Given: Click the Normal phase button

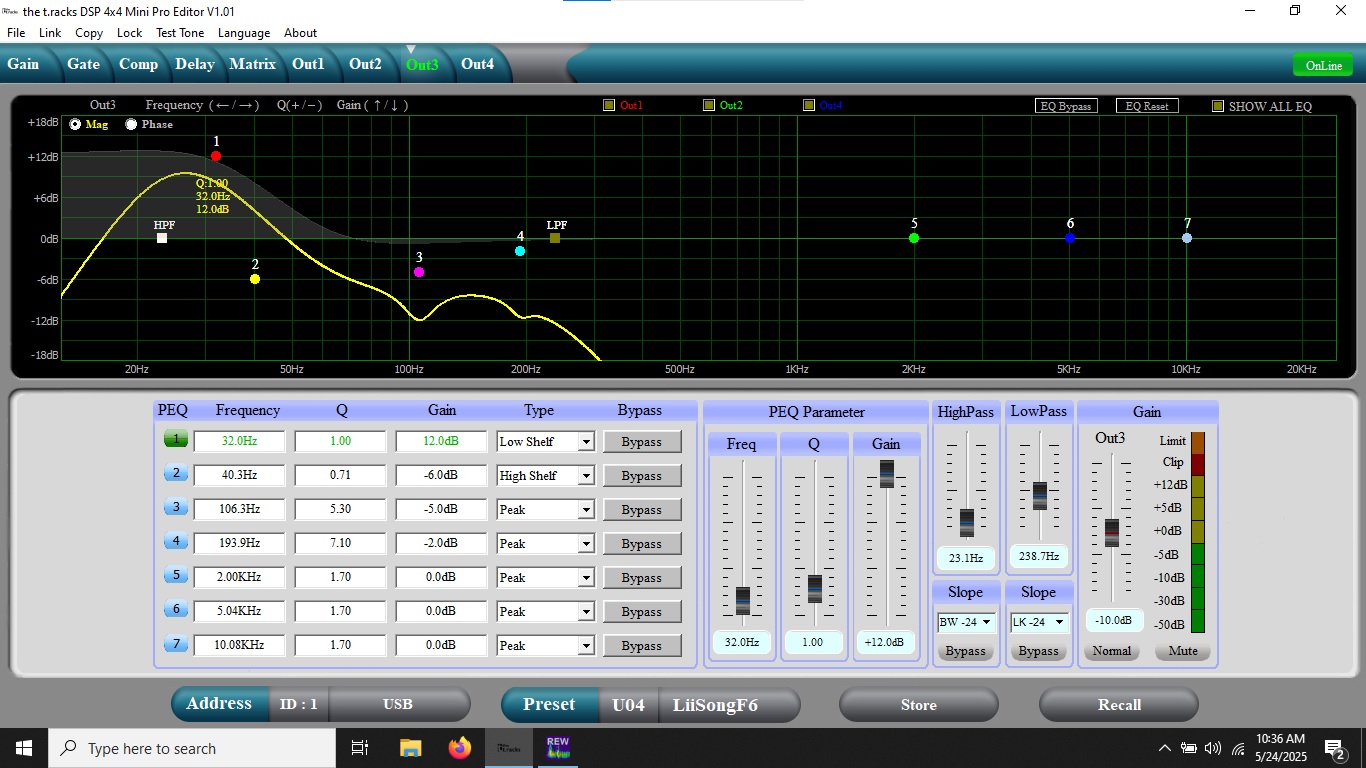Looking at the screenshot, I should 1111,651.
